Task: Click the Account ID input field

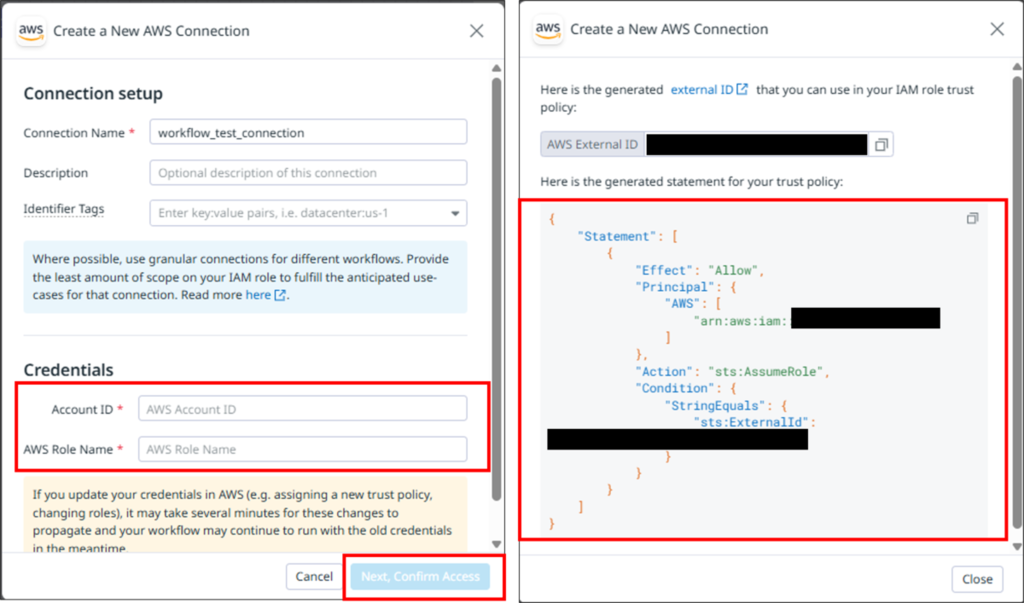Action: click(x=302, y=409)
